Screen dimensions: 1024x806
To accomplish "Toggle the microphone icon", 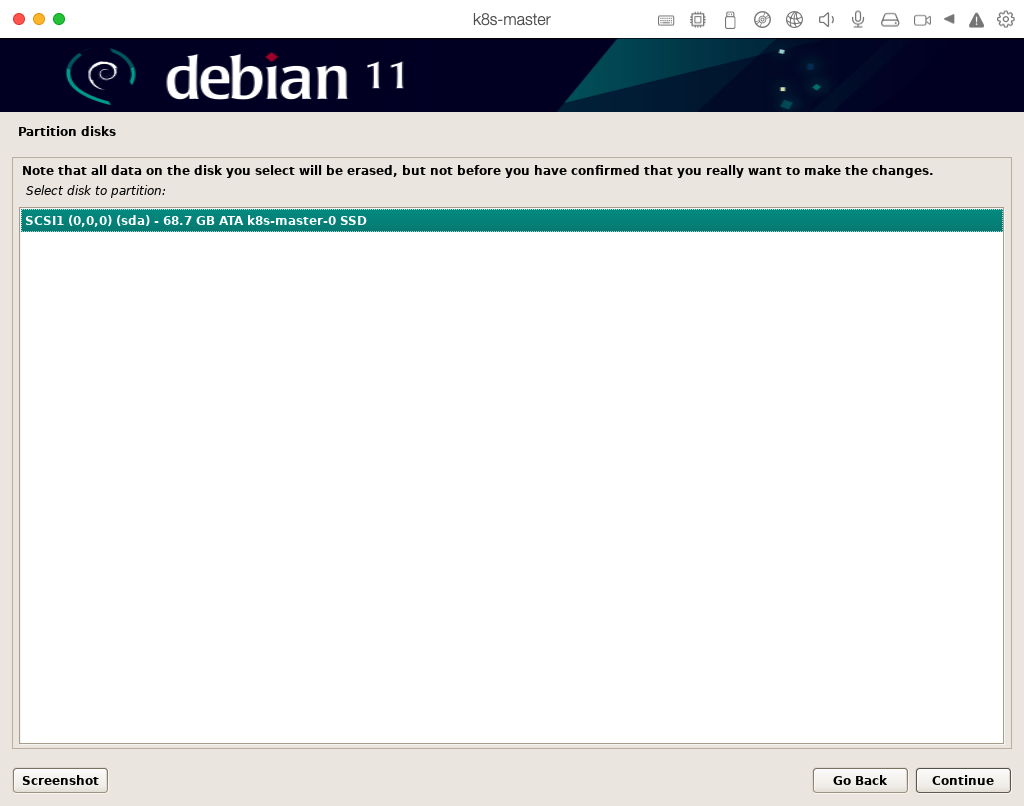I will [x=858, y=20].
